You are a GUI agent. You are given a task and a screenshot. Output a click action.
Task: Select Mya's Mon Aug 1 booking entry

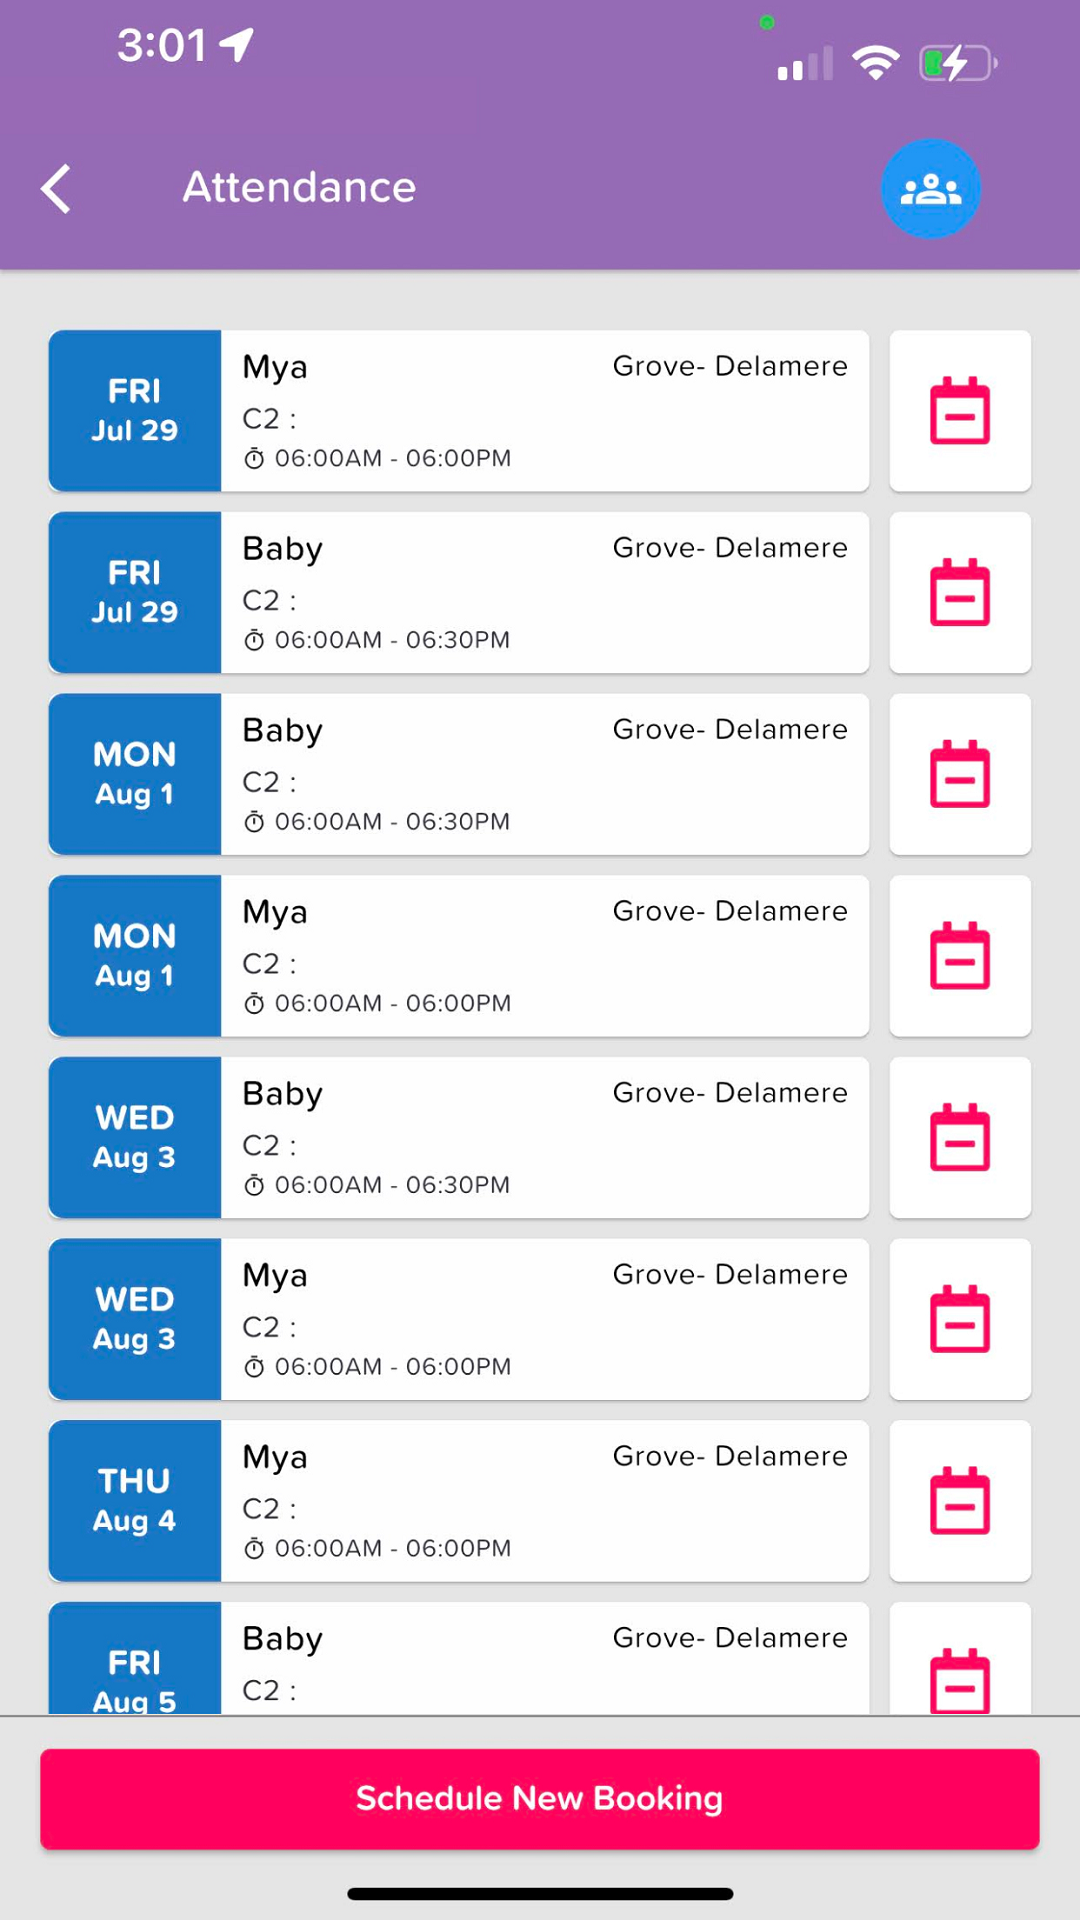458,956
